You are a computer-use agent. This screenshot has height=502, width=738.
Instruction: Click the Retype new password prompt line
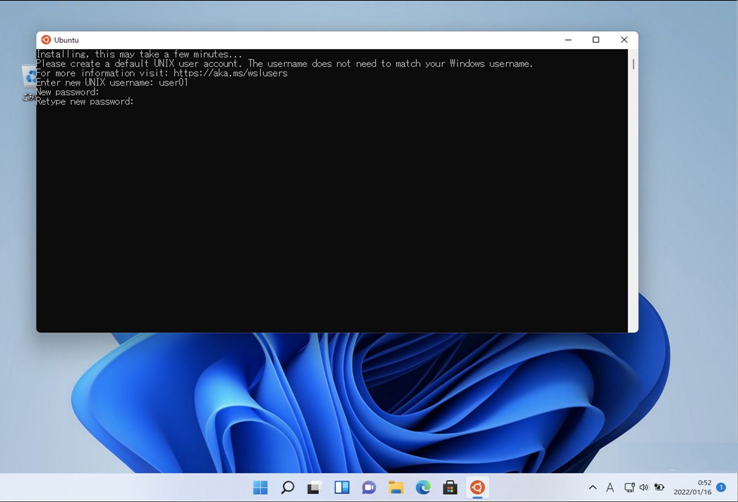pos(85,101)
